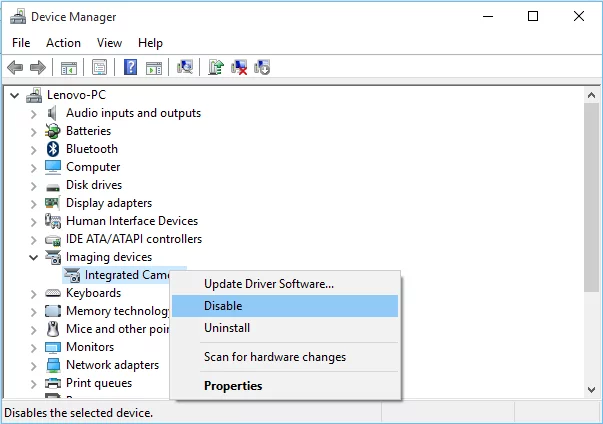Click the Help toolbar icon
Screen dimensions: 603x424
point(130,67)
